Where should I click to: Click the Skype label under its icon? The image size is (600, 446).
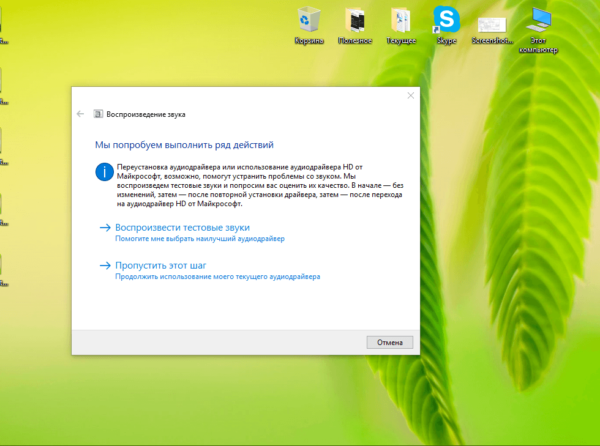pyautogui.click(x=447, y=41)
